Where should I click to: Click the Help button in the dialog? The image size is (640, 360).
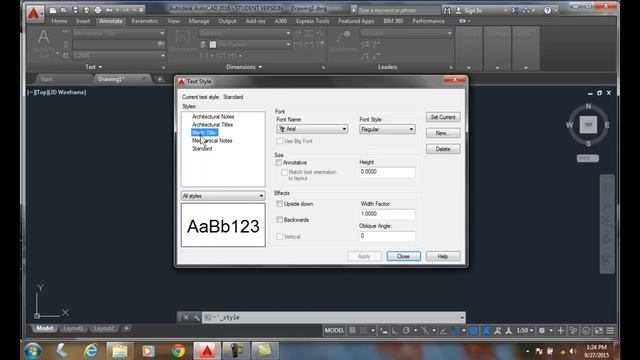(443, 256)
